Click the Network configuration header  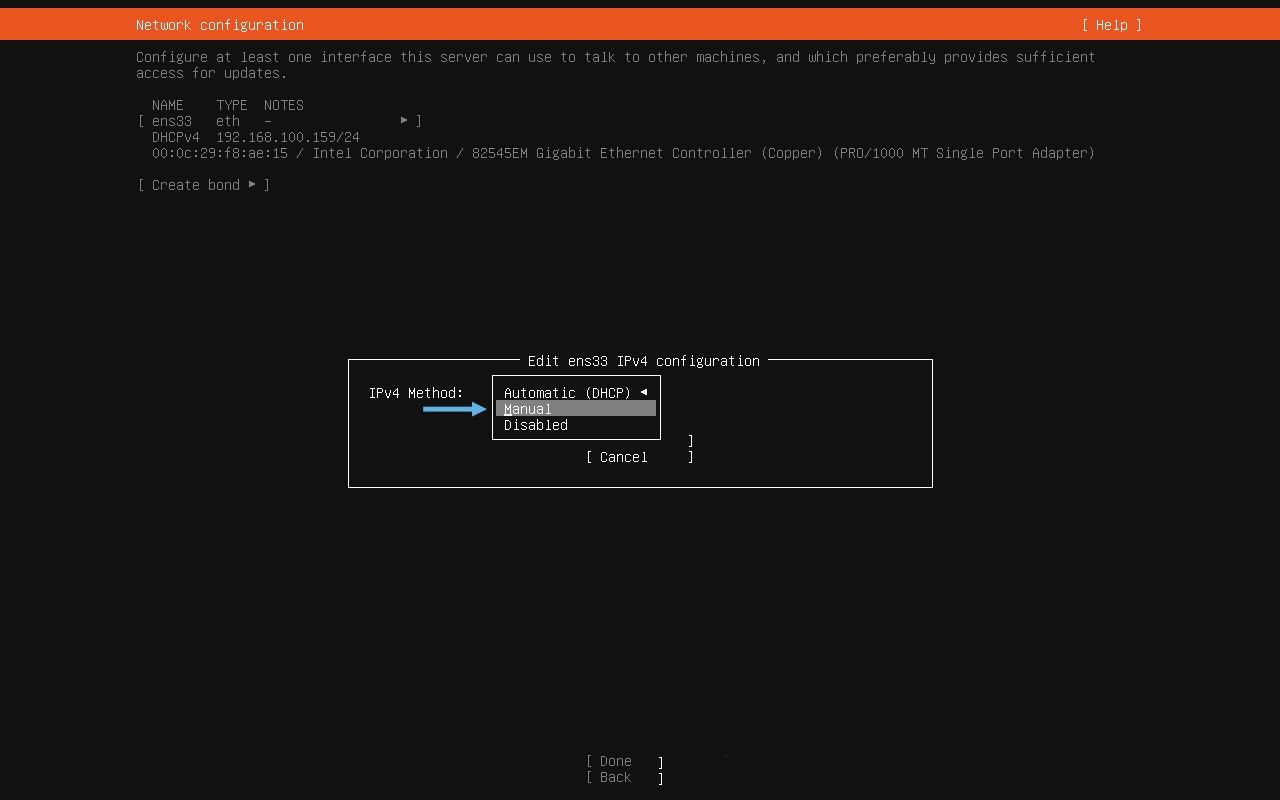point(219,24)
